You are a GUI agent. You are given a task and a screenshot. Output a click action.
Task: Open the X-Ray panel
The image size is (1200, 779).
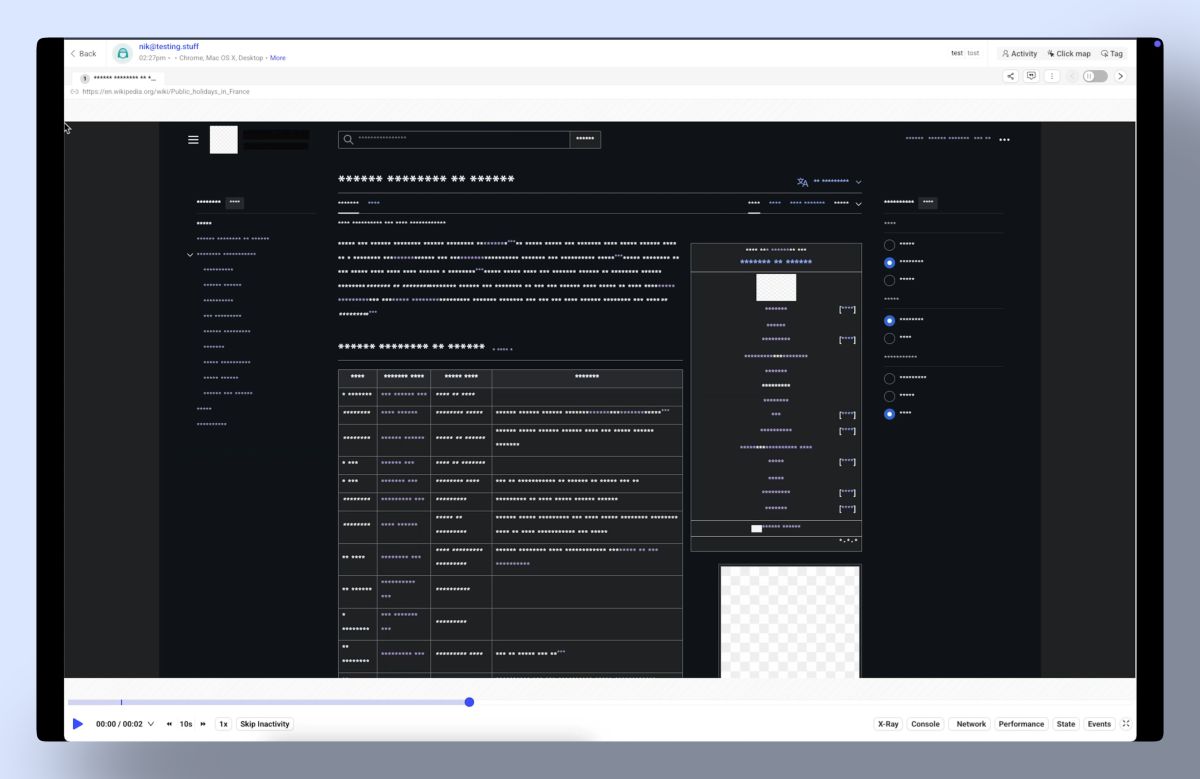(x=888, y=724)
